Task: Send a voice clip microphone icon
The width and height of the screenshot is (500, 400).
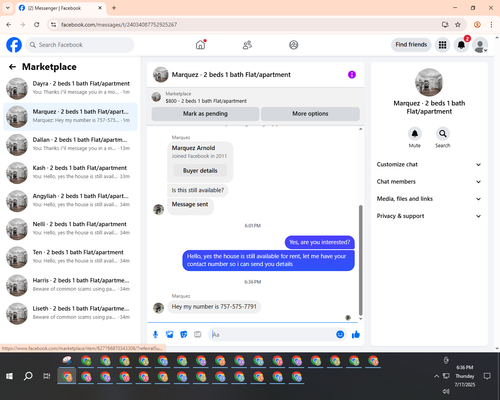Action: click(x=155, y=334)
